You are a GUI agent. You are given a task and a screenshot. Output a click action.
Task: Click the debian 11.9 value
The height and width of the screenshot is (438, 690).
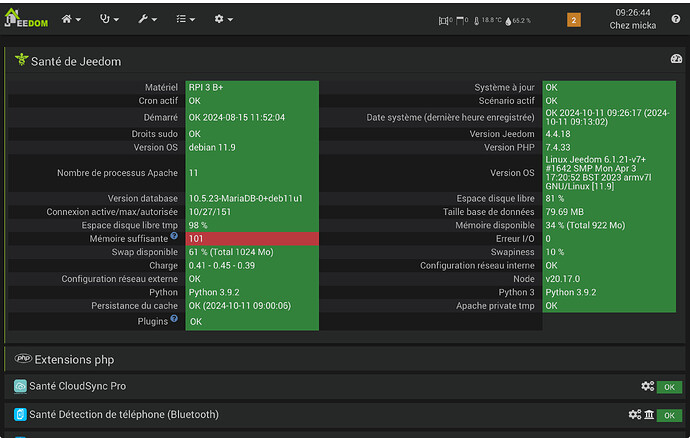point(212,147)
